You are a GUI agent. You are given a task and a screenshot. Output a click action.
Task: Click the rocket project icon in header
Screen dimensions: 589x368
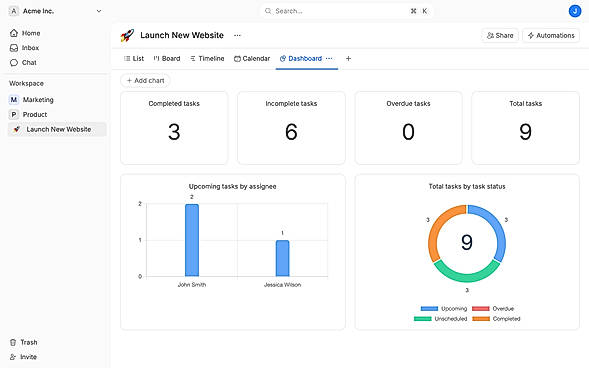tap(127, 35)
